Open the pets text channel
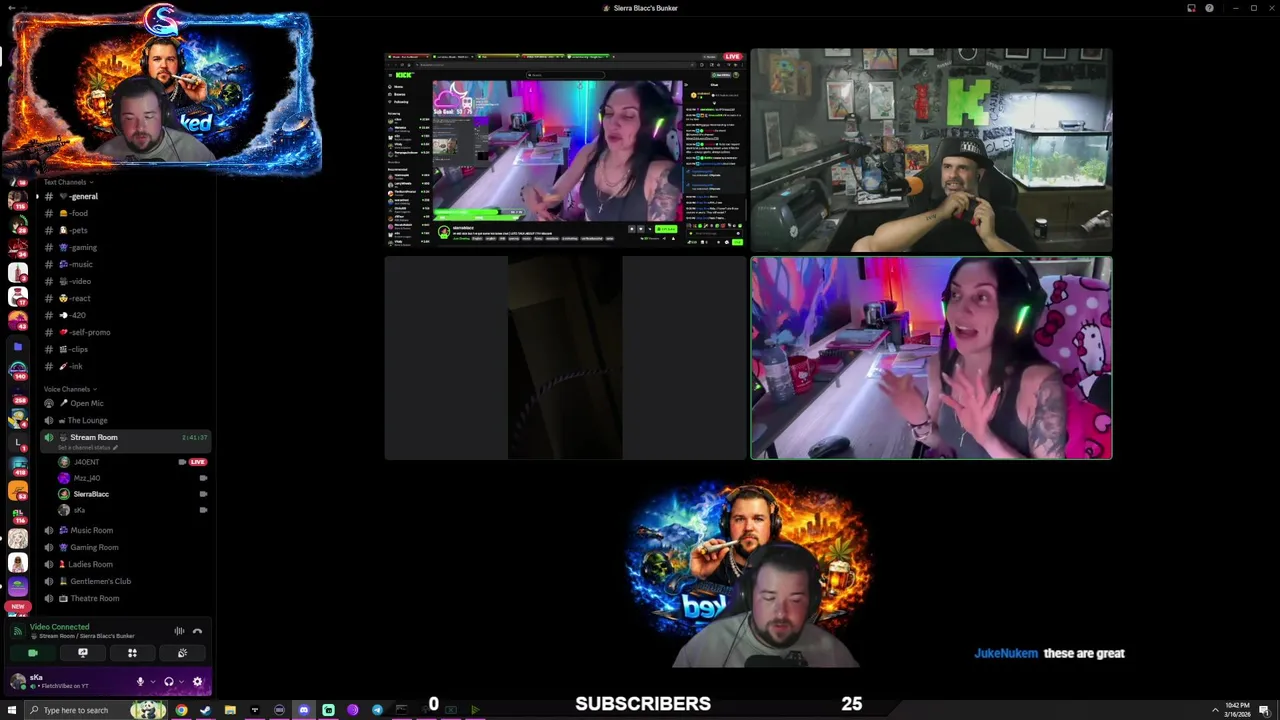The height and width of the screenshot is (720, 1280). click(x=125, y=230)
